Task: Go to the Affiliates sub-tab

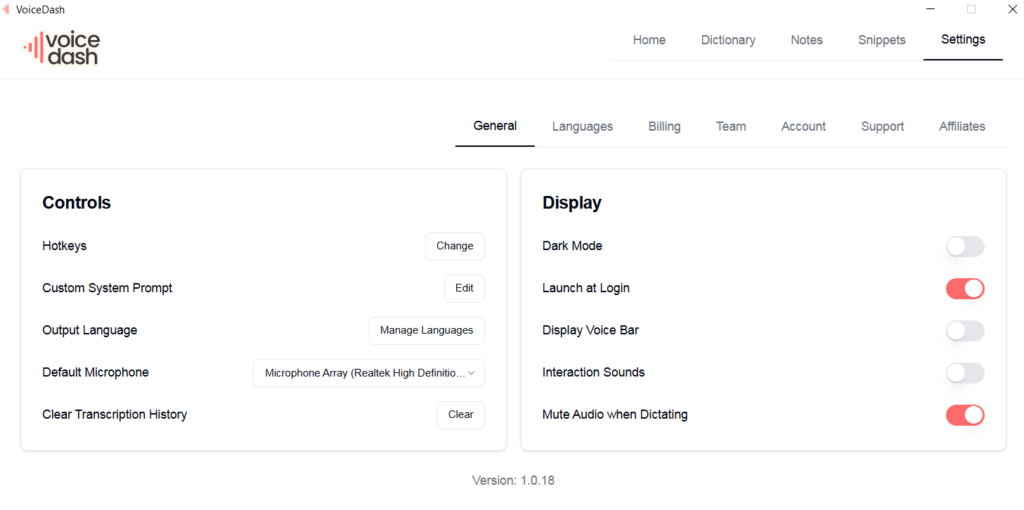Action: coord(962,127)
